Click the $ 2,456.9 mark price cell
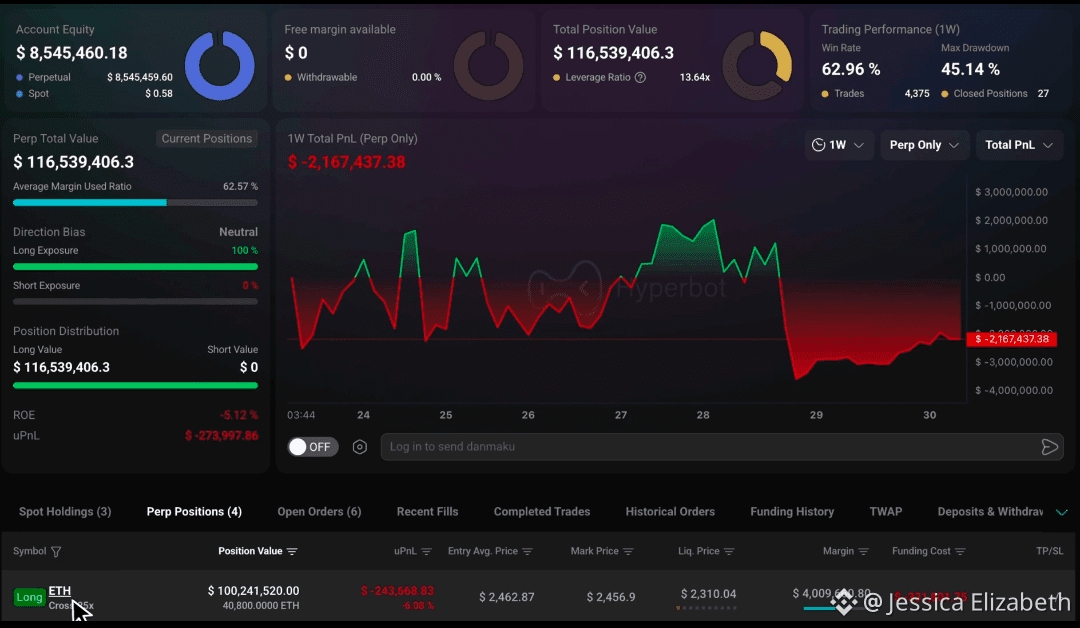Viewport: 1080px width, 628px height. [x=611, y=597]
